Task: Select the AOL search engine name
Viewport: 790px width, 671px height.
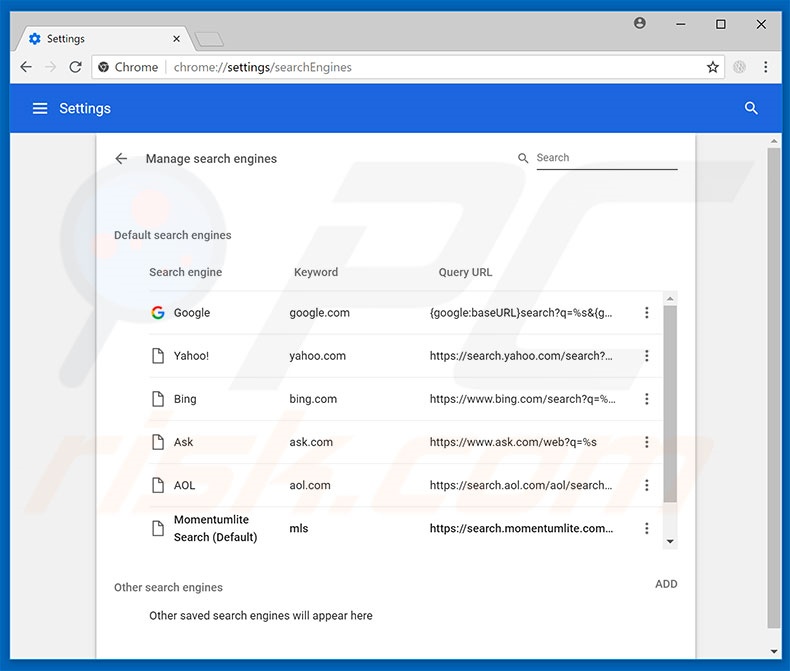Action: pyautogui.click(x=184, y=486)
